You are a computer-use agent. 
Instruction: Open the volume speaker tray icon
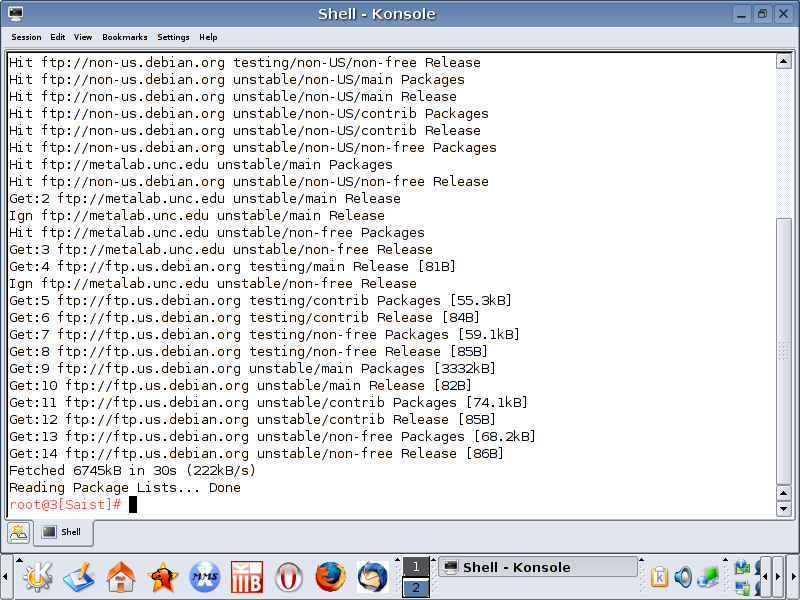(x=683, y=577)
